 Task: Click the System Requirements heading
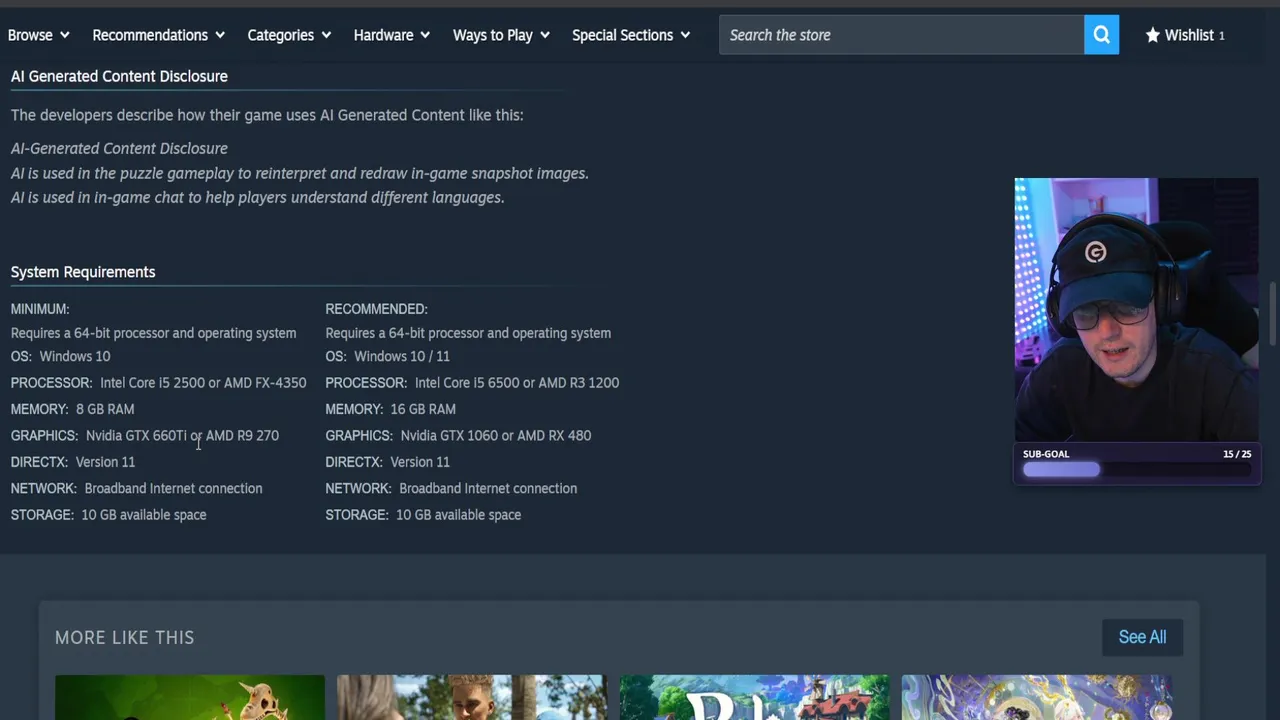point(83,272)
